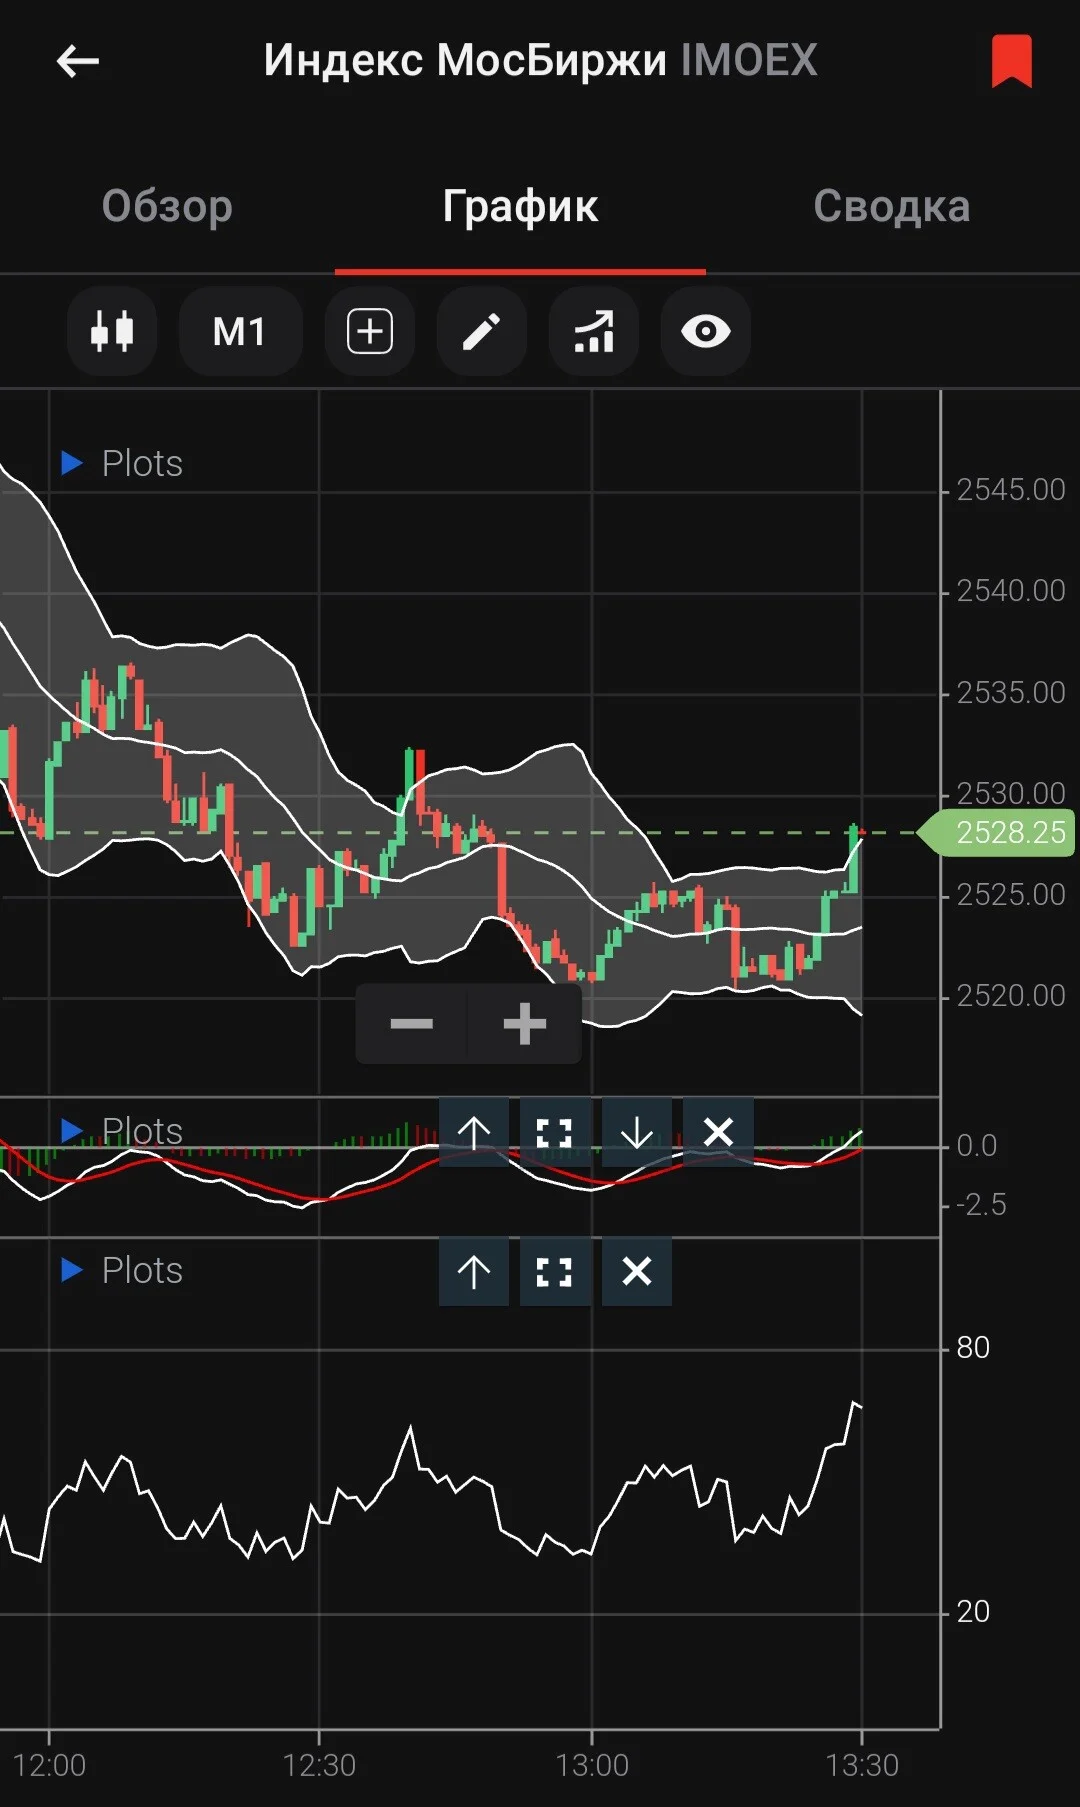1080x1807 pixels.
Task: Click the current price label 2528.25
Action: [x=997, y=832]
